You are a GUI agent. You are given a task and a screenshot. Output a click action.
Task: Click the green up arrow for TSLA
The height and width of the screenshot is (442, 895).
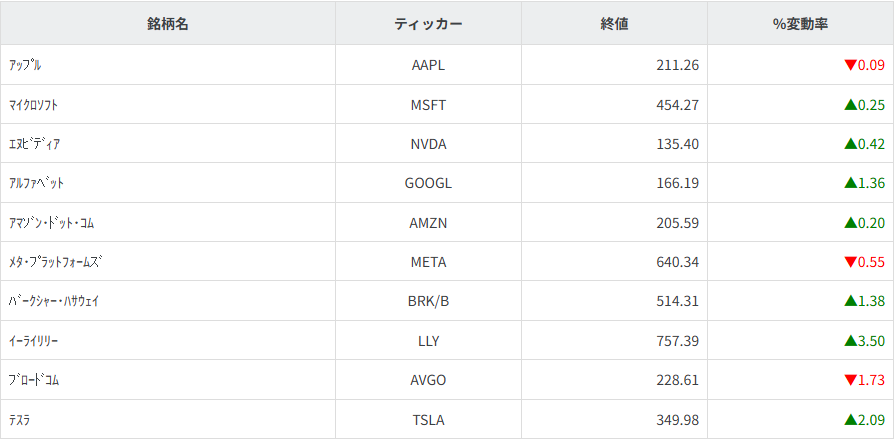850,420
